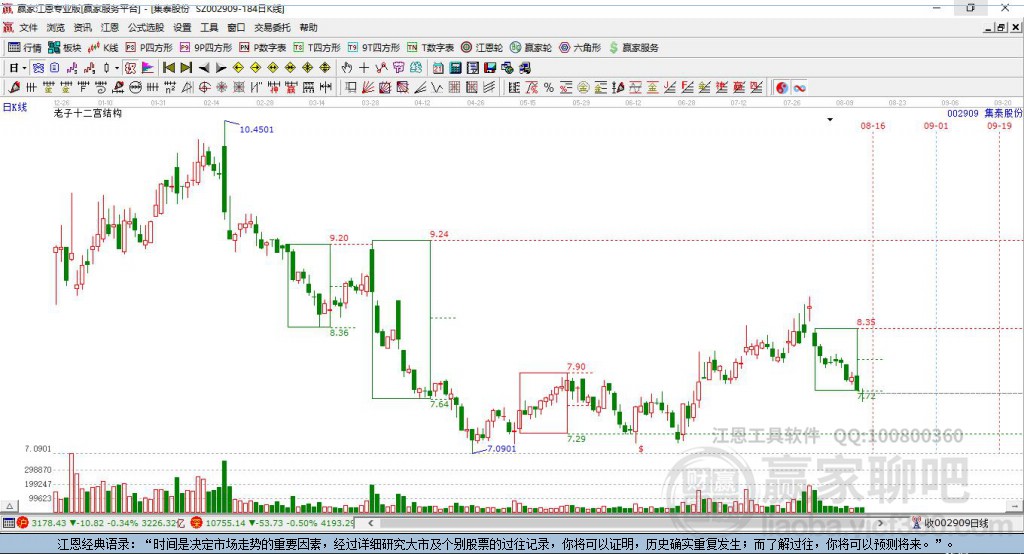
Task: Open the candlestick type dropdown arrow
Action: tap(116, 68)
